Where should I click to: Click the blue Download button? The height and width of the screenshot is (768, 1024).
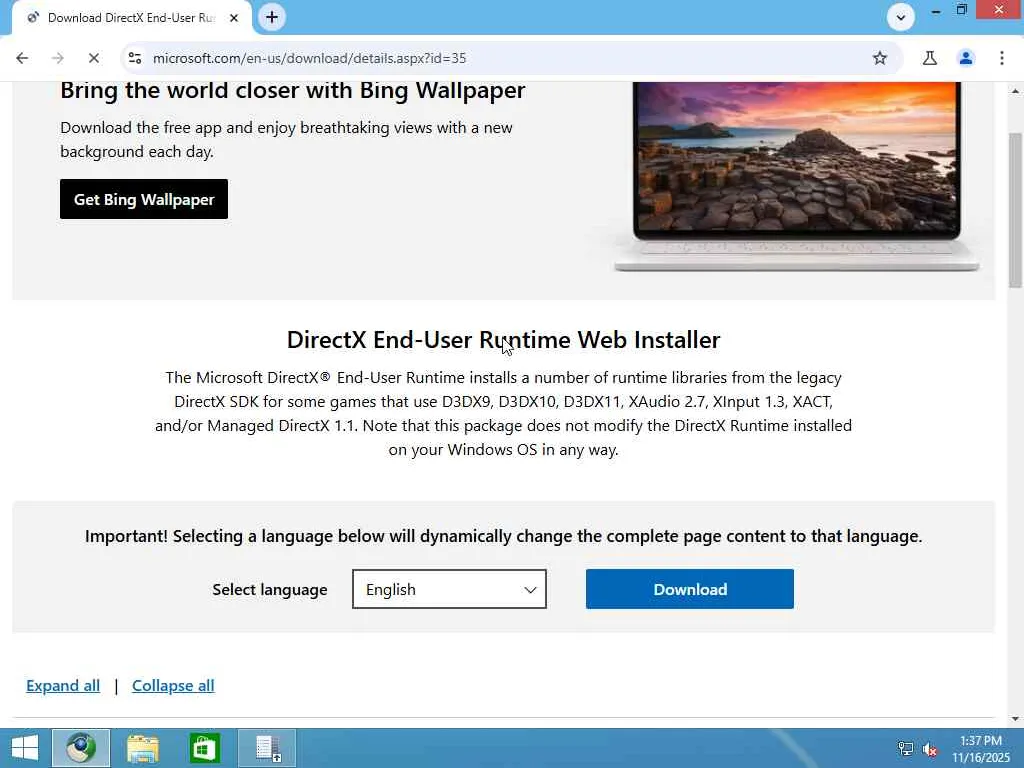click(690, 589)
